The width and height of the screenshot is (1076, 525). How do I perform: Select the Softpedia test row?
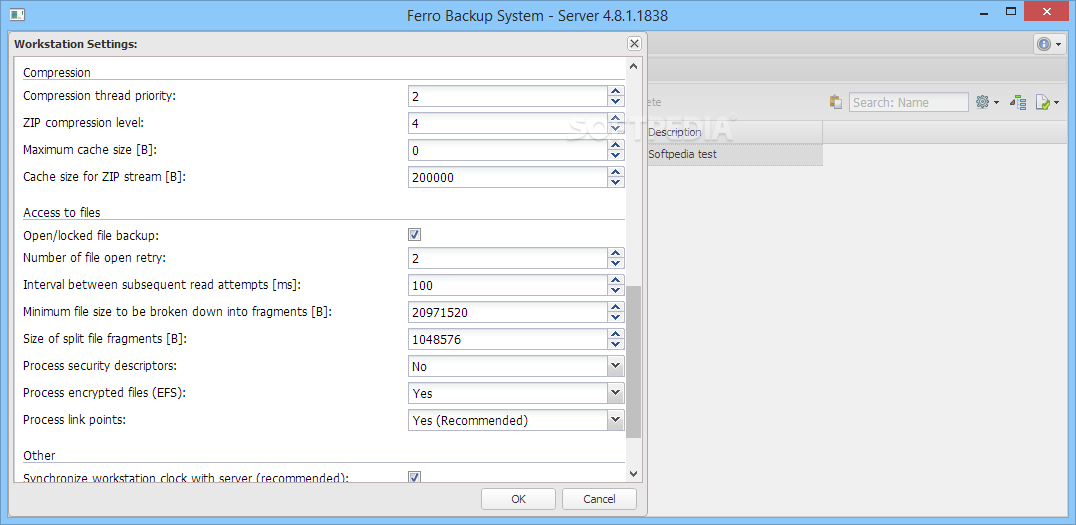point(734,154)
